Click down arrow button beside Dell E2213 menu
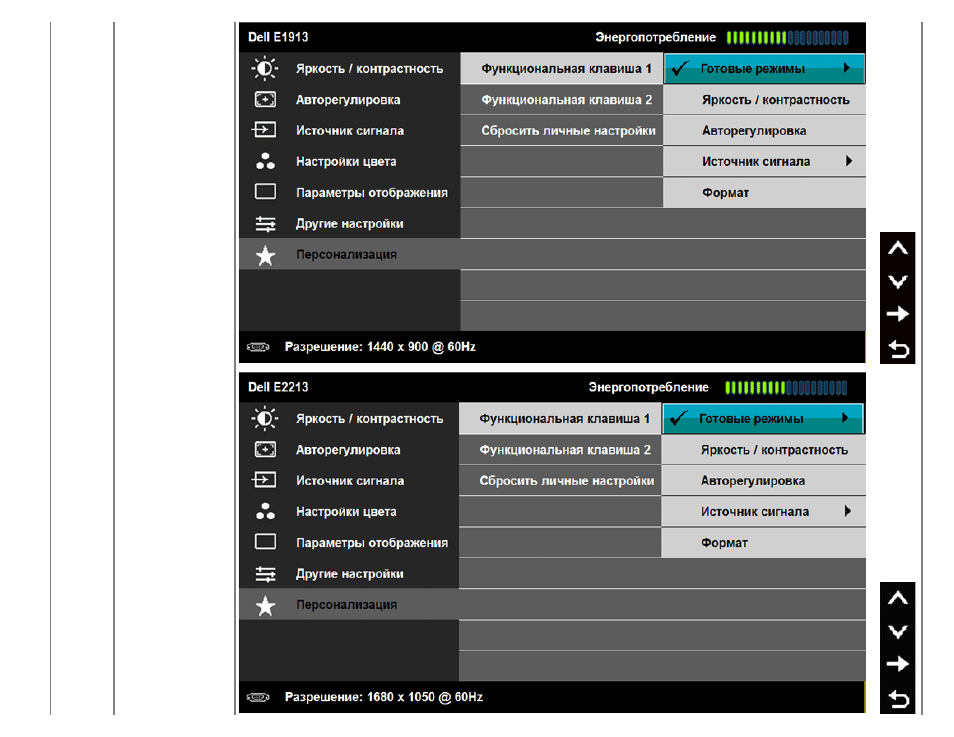 [897, 632]
